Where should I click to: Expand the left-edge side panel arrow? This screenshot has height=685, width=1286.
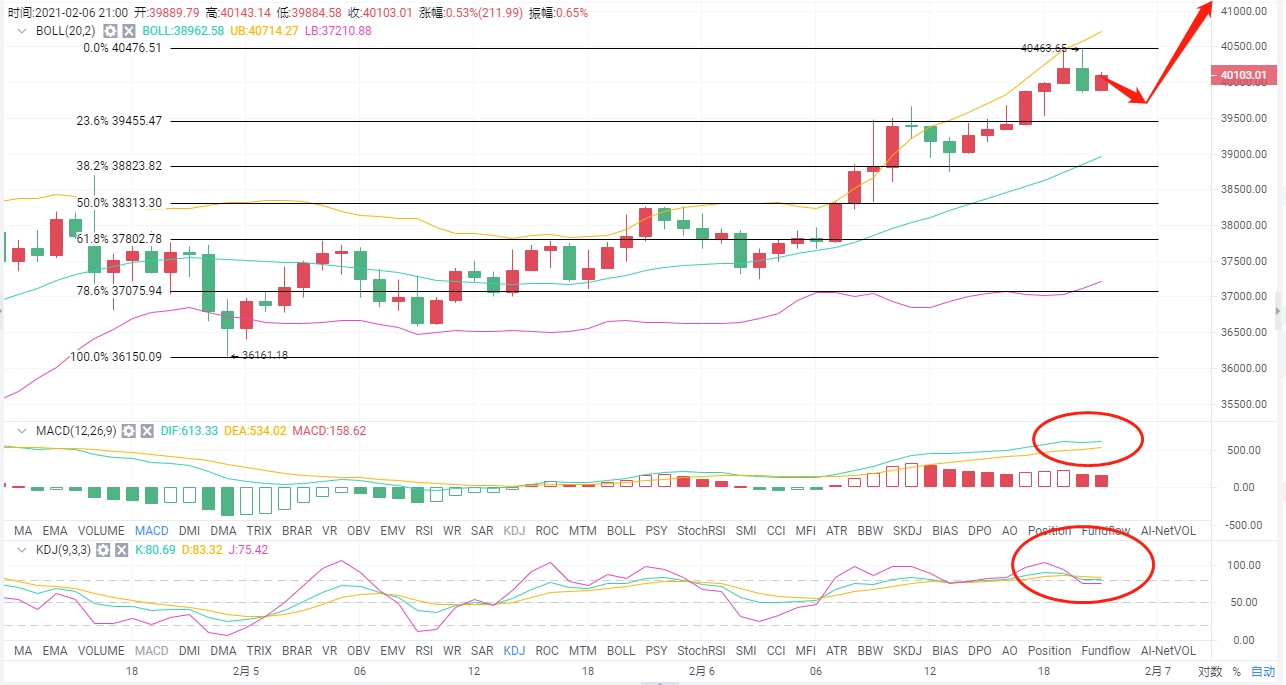[3, 312]
